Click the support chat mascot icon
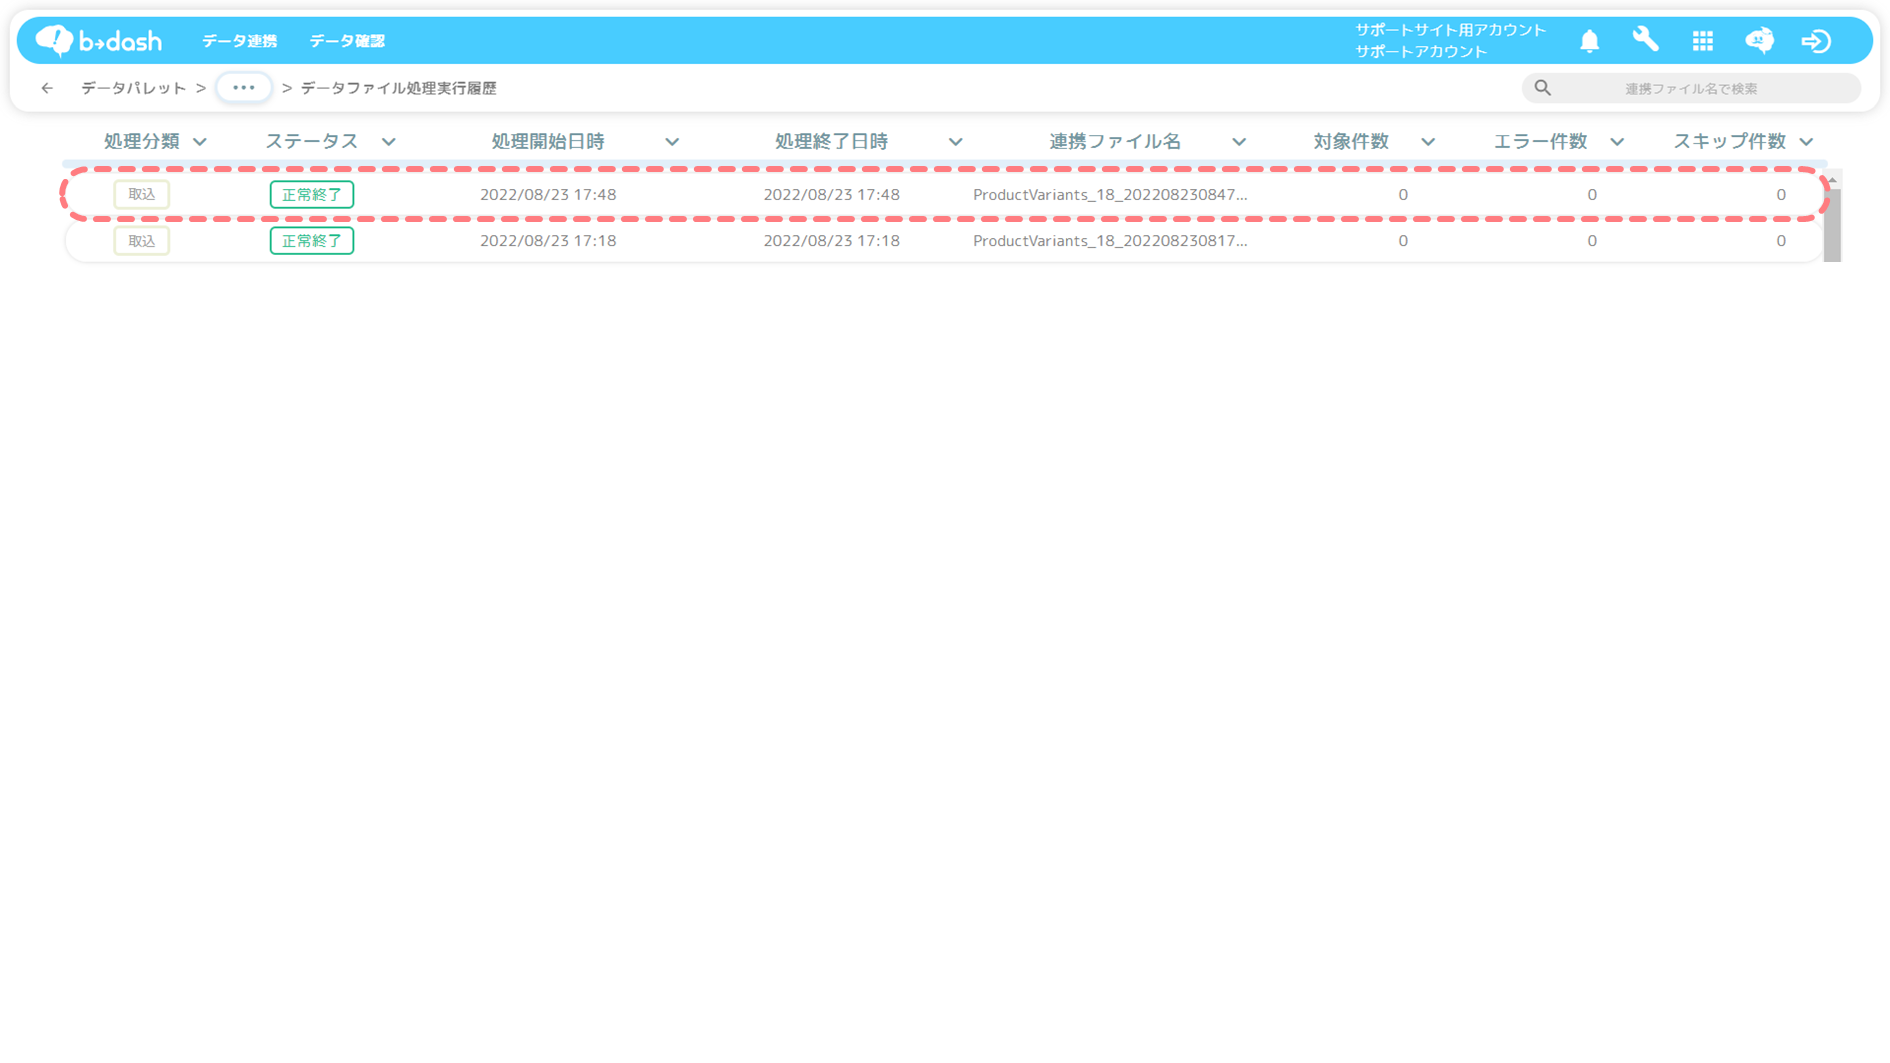This screenshot has height=1063, width=1890. click(x=1759, y=40)
